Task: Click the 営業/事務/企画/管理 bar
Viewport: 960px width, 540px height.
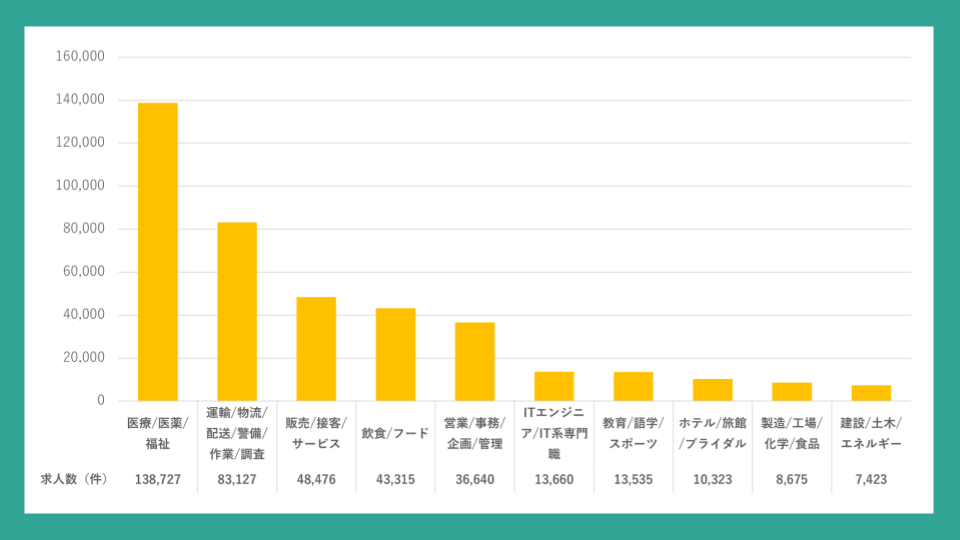Action: 475,362
